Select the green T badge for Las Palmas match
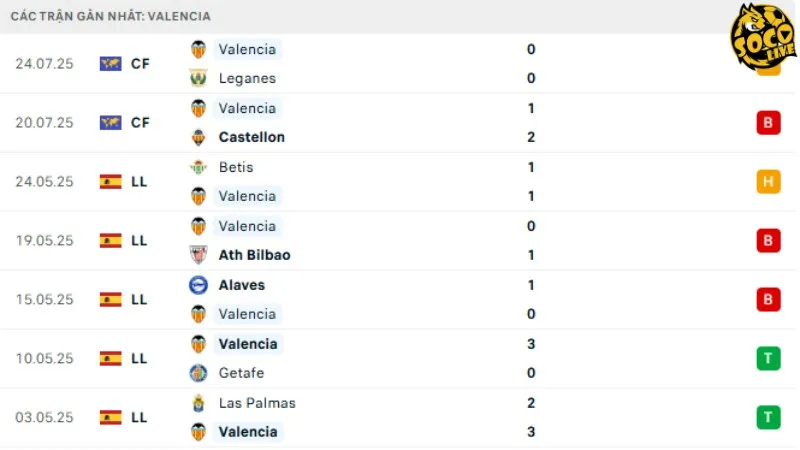This screenshot has width=800, height=450. click(768, 417)
